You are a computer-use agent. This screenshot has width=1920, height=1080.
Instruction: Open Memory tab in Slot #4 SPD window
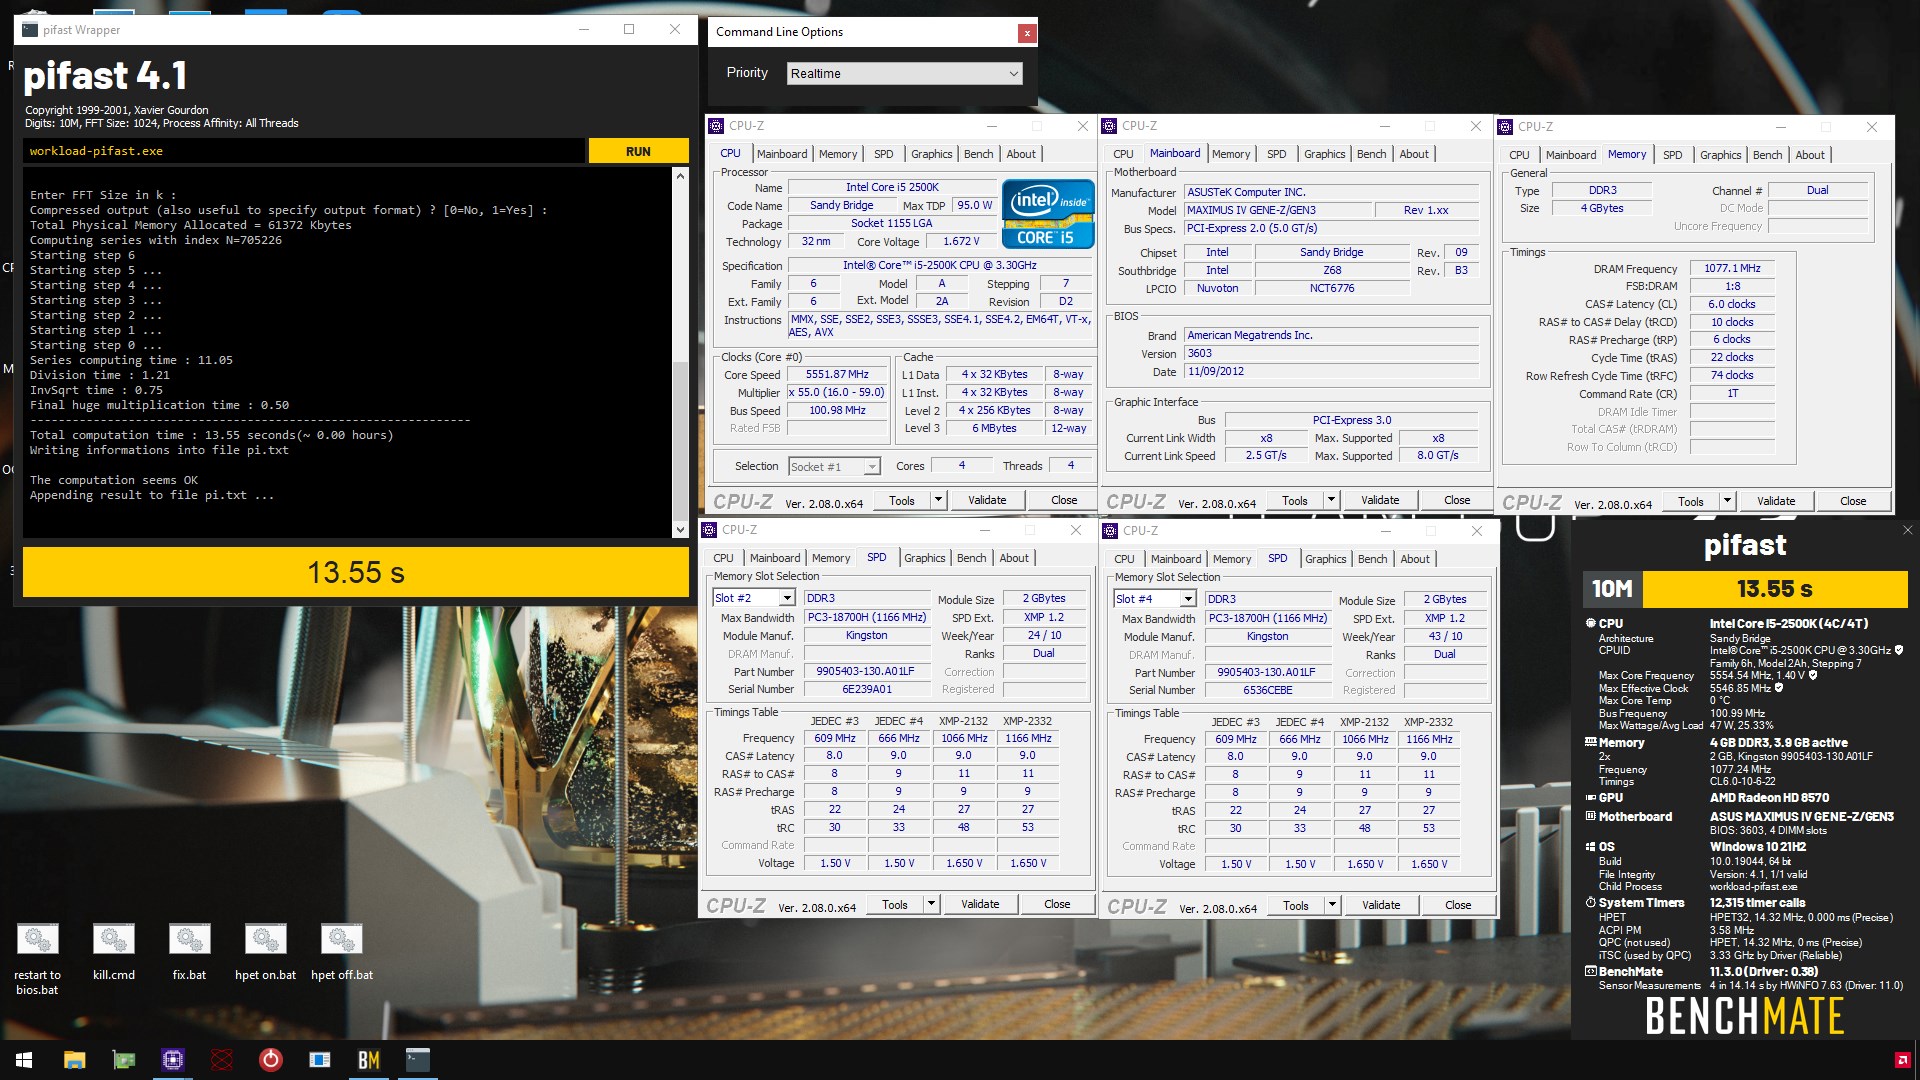point(1231,559)
